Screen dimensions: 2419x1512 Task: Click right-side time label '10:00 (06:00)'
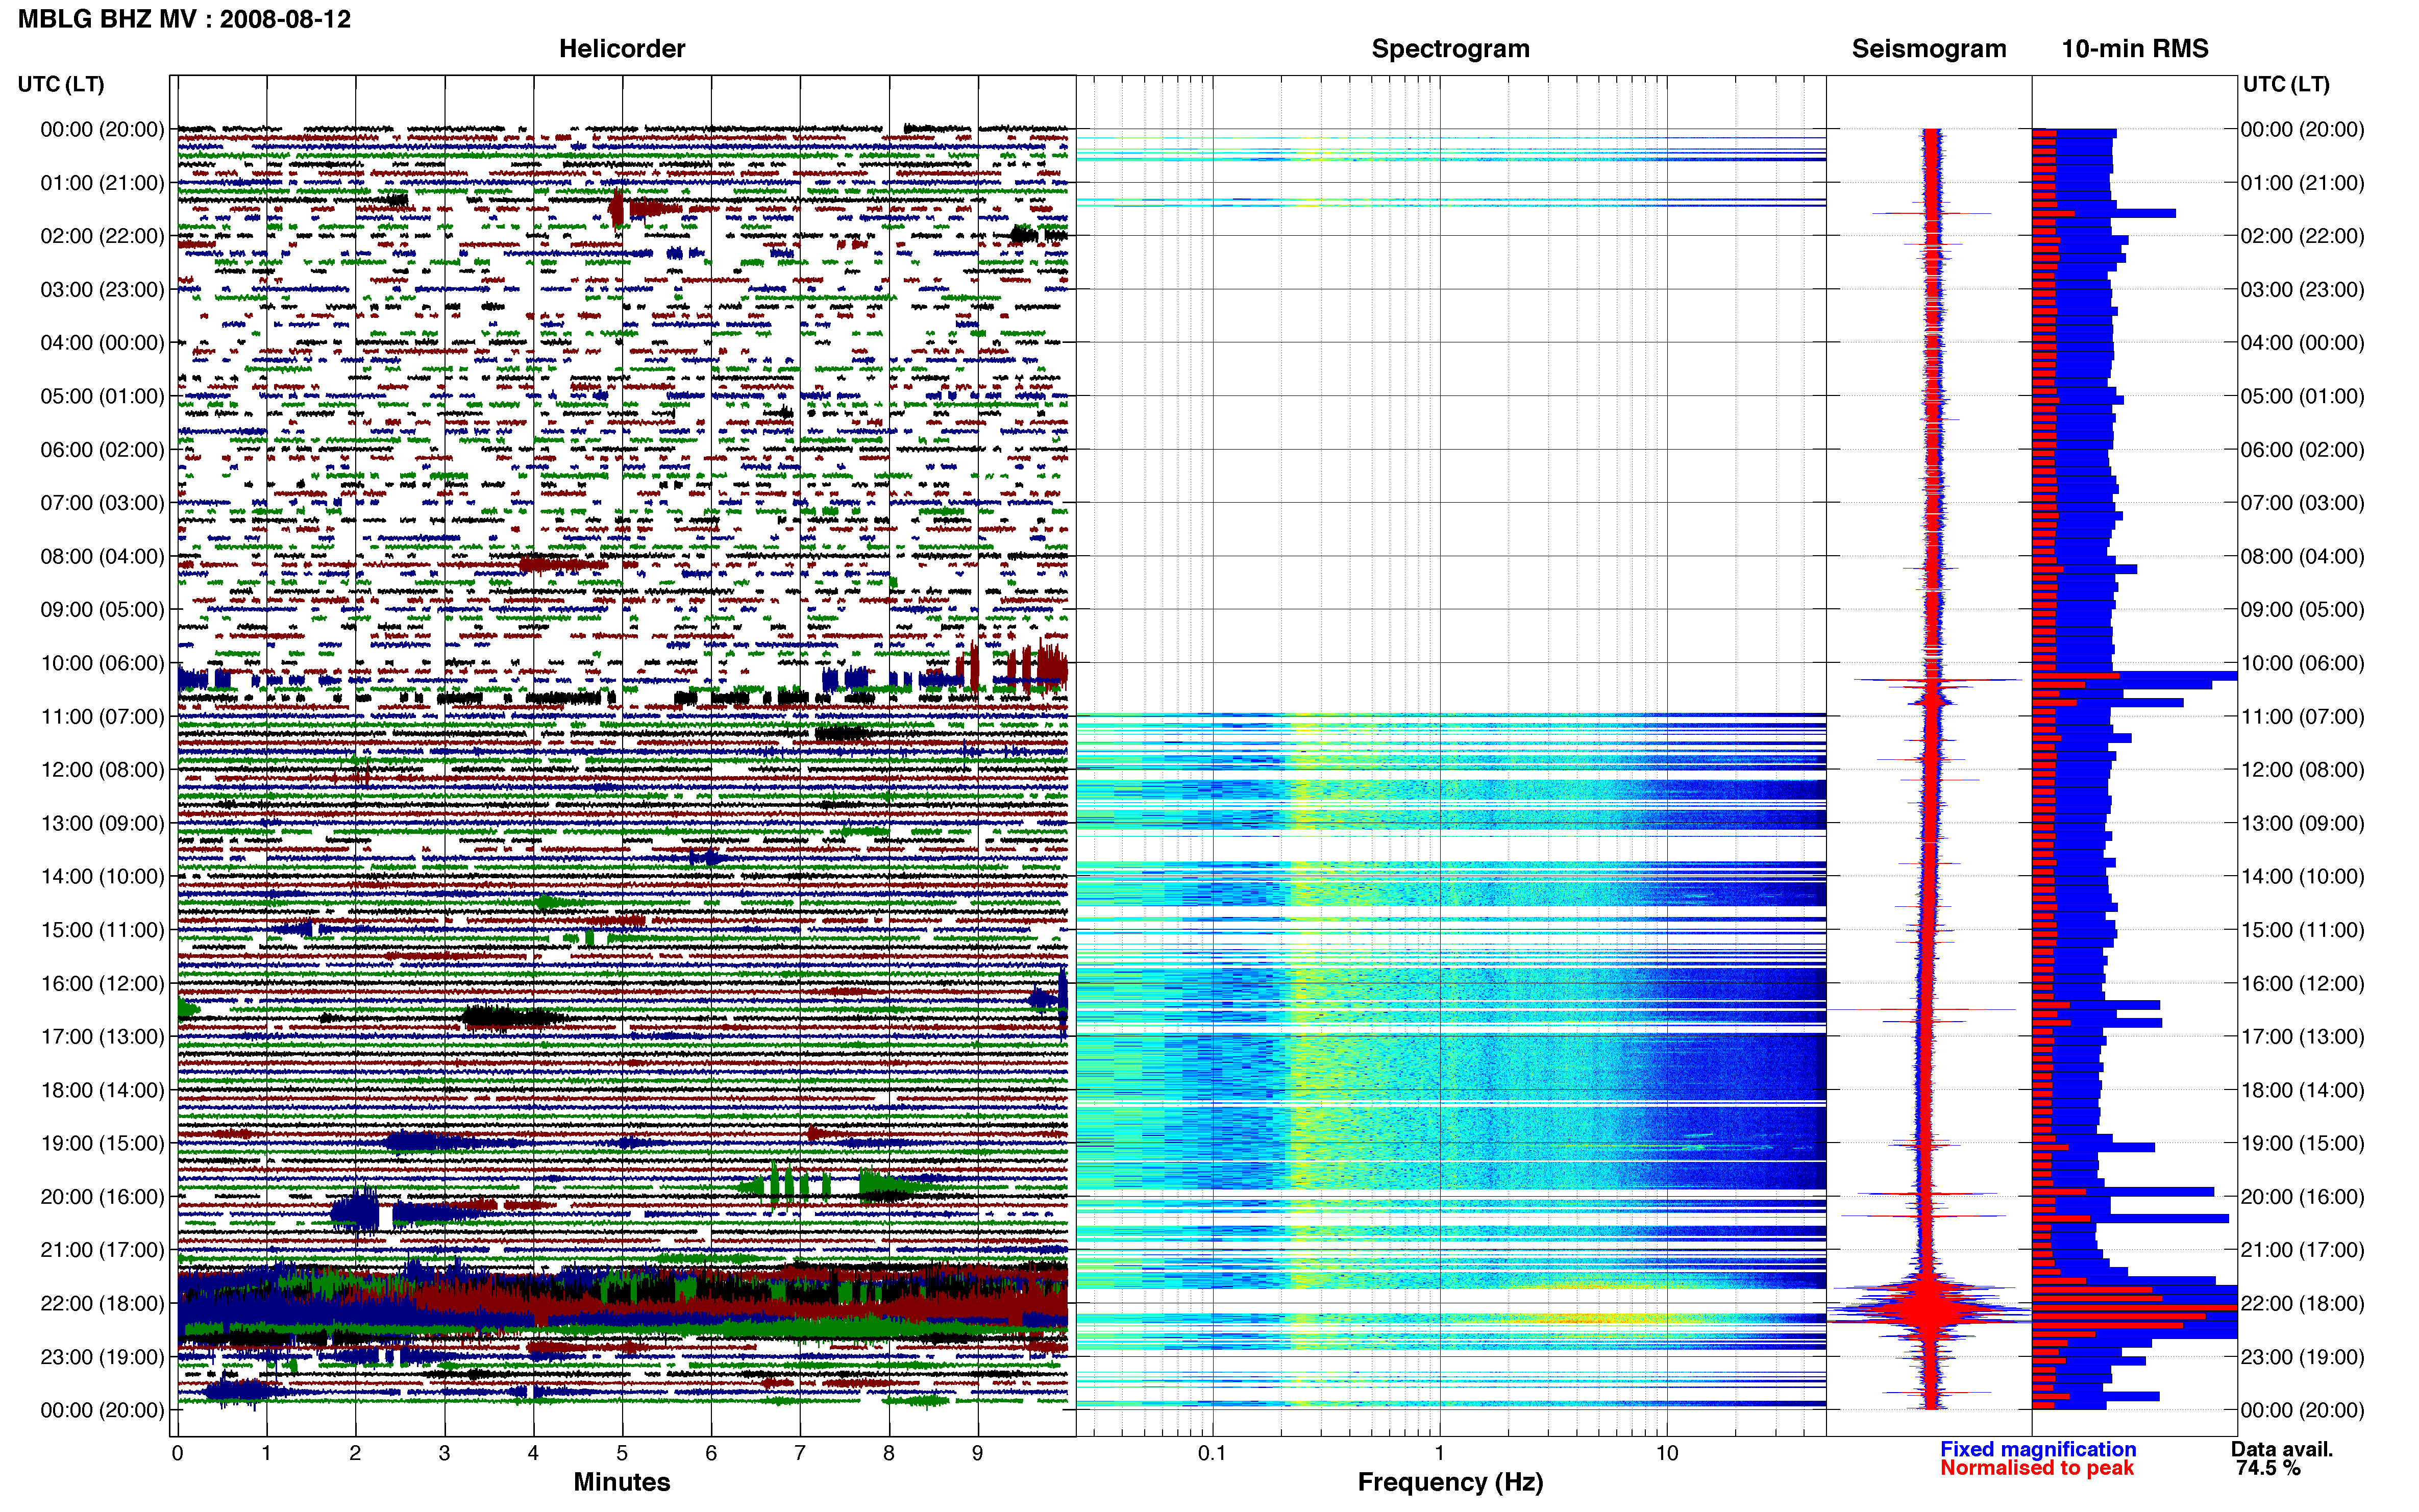(2302, 663)
